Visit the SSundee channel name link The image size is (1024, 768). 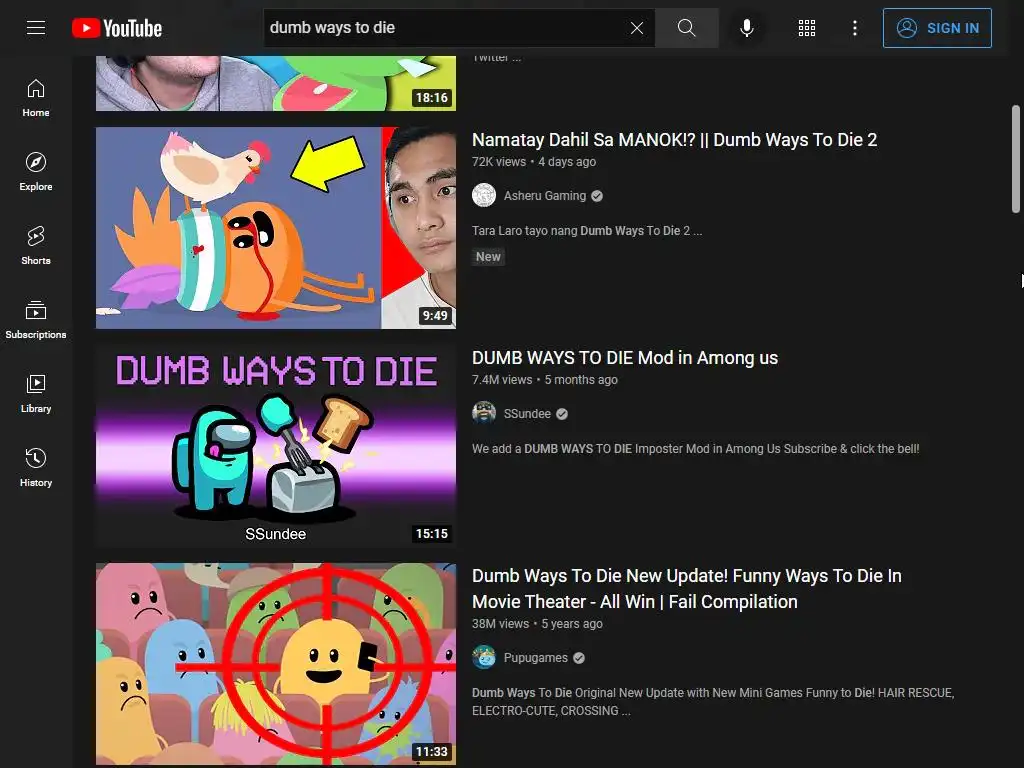527,414
